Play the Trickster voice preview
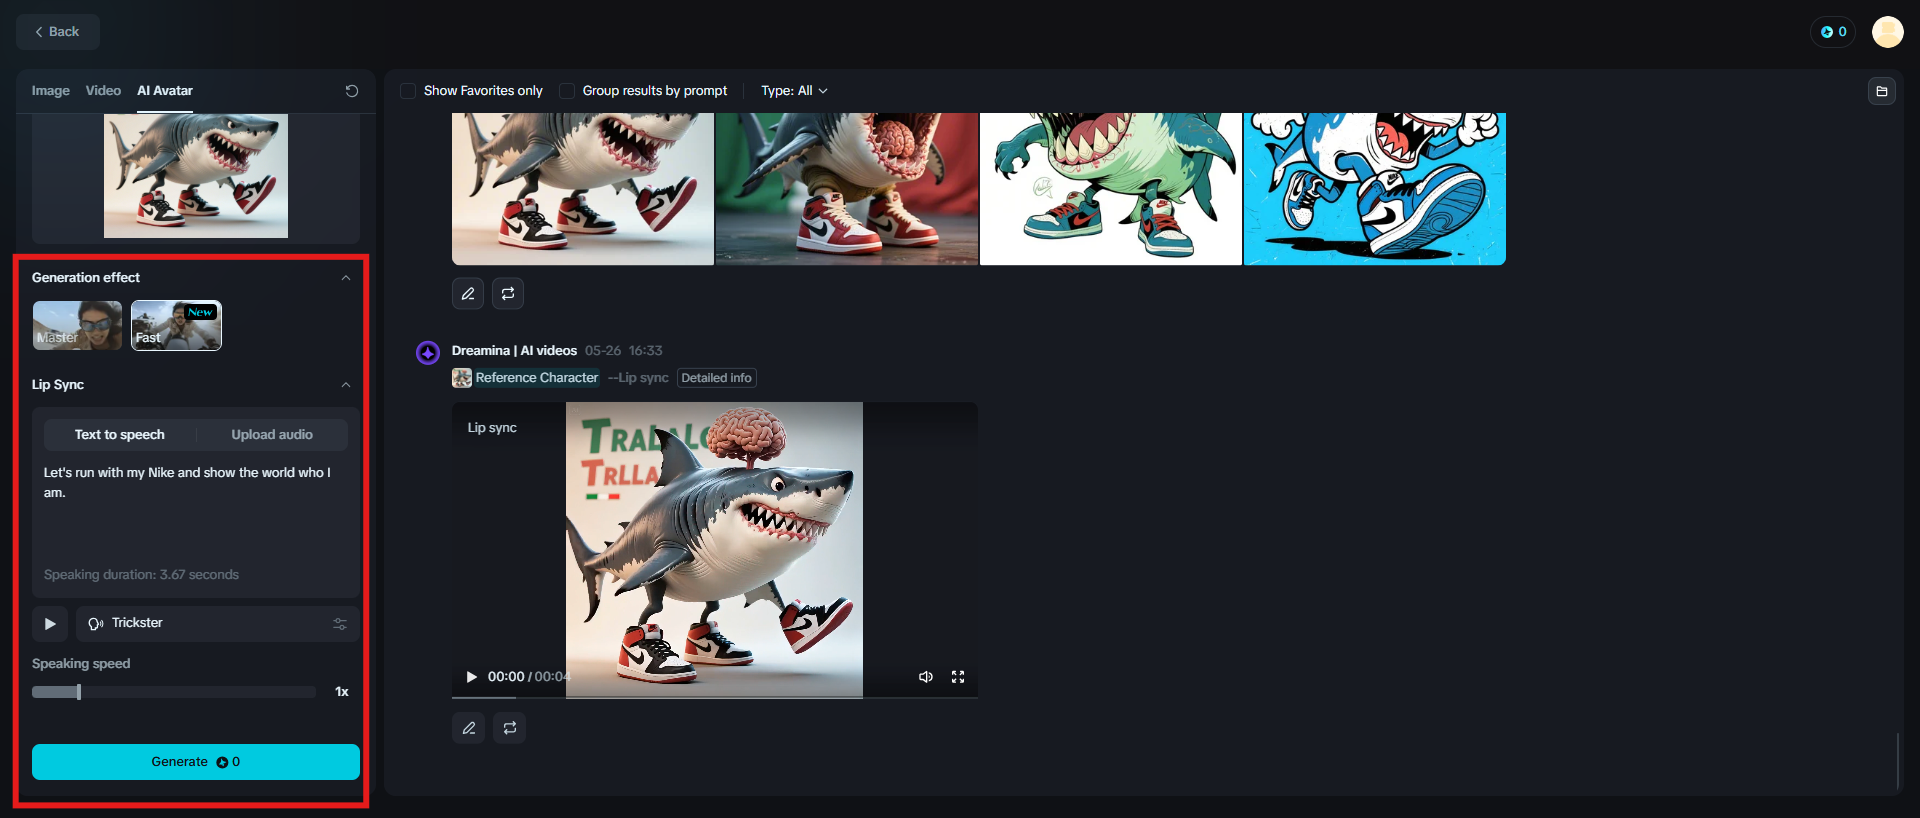1920x818 pixels. (50, 624)
